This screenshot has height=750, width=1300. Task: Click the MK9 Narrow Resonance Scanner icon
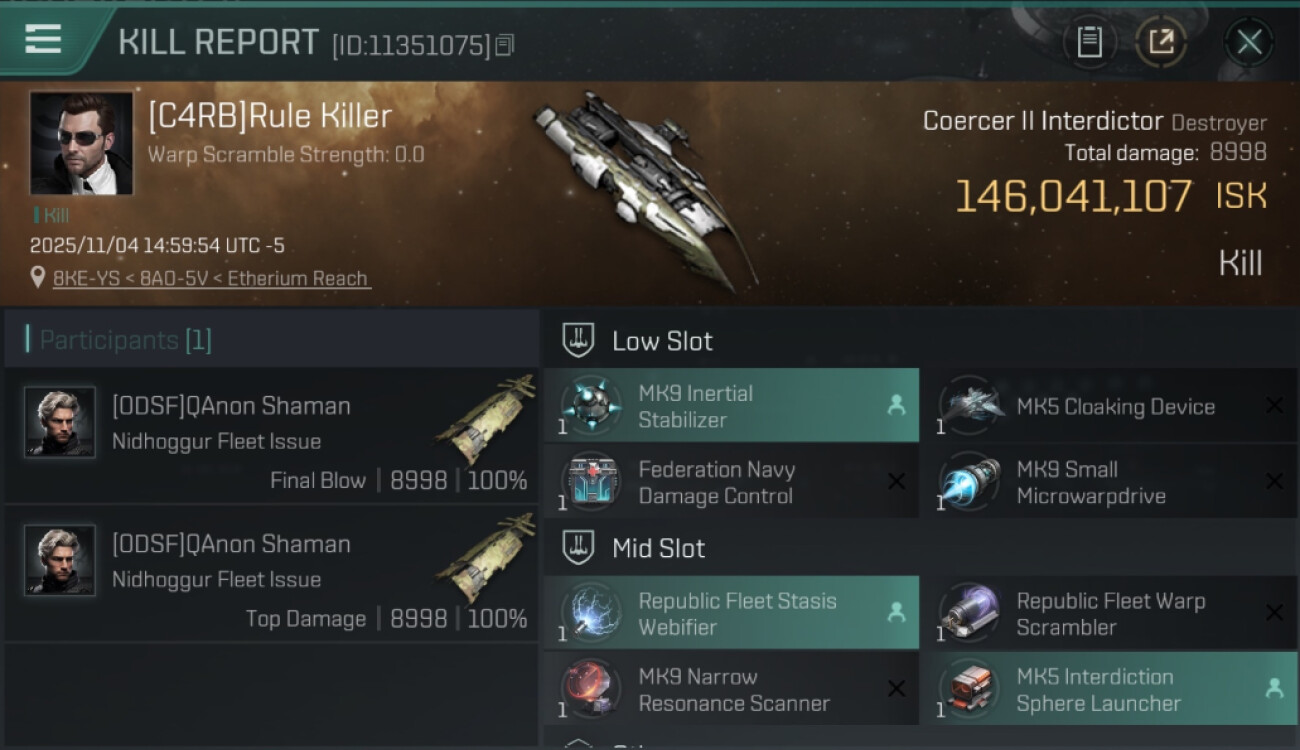pos(590,689)
